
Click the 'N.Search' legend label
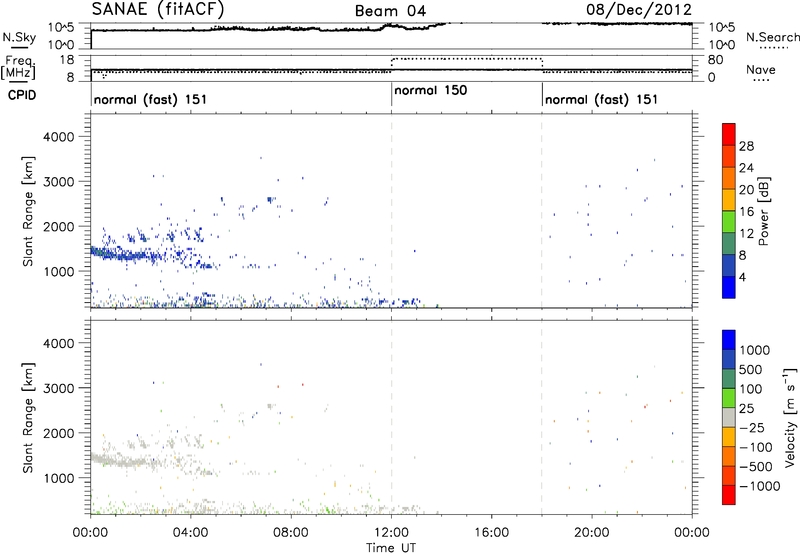coord(772,37)
